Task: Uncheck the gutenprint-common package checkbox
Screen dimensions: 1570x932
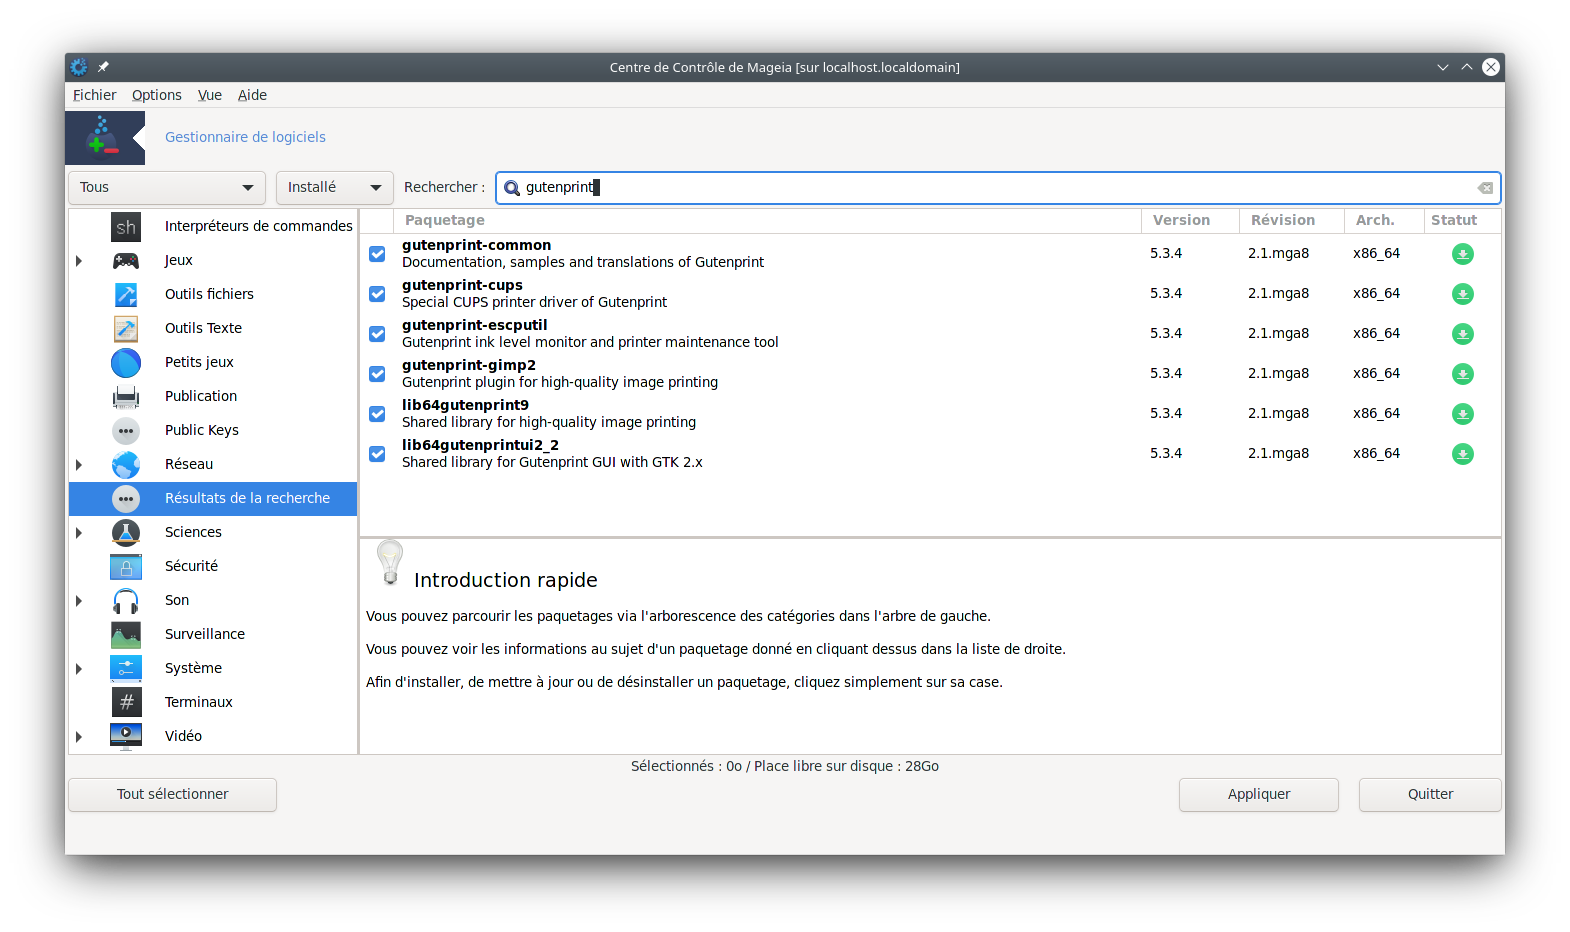Action: (x=377, y=254)
